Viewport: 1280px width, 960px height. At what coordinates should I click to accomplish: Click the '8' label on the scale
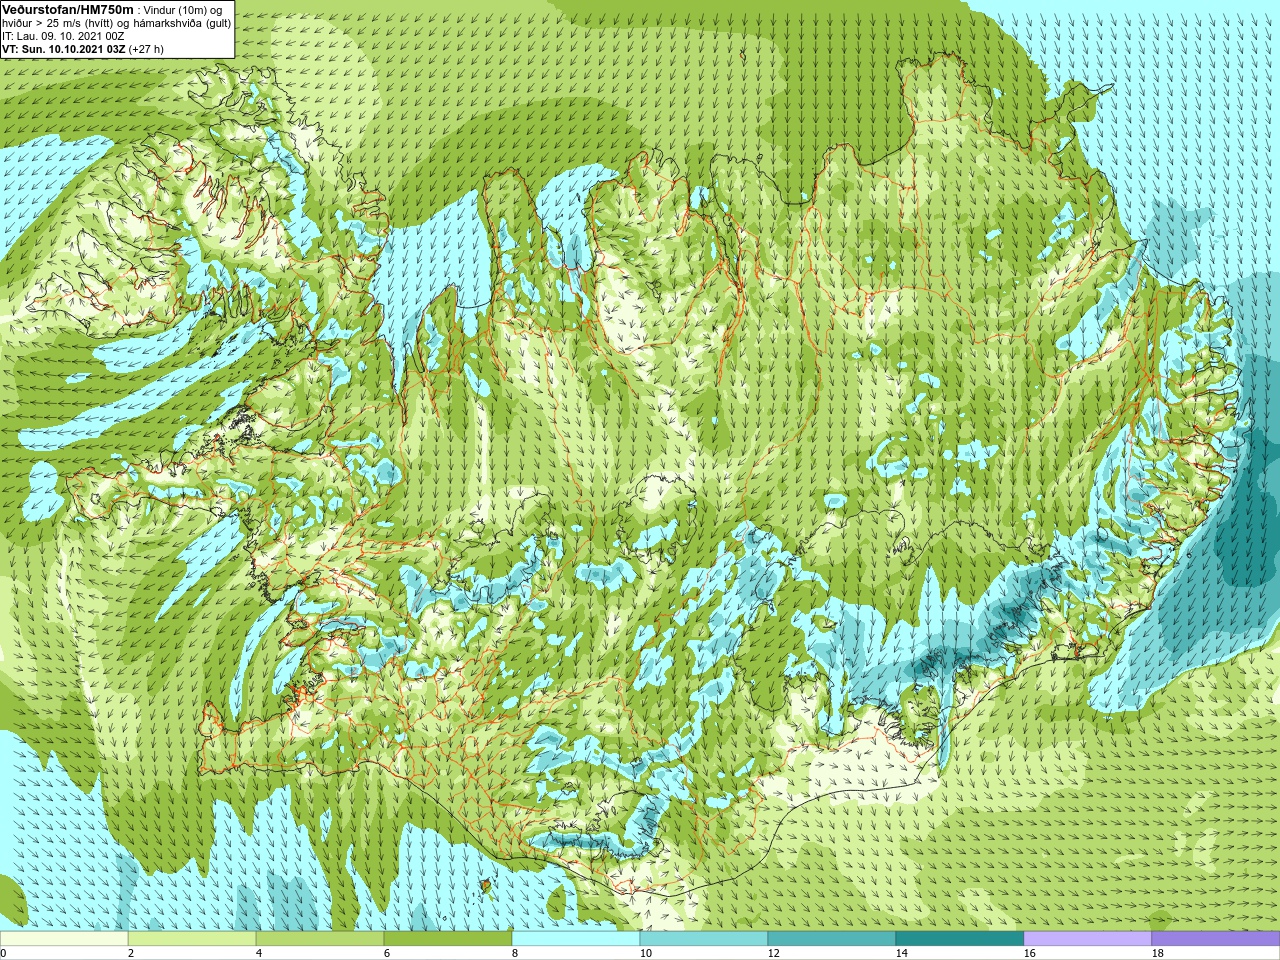(x=515, y=954)
